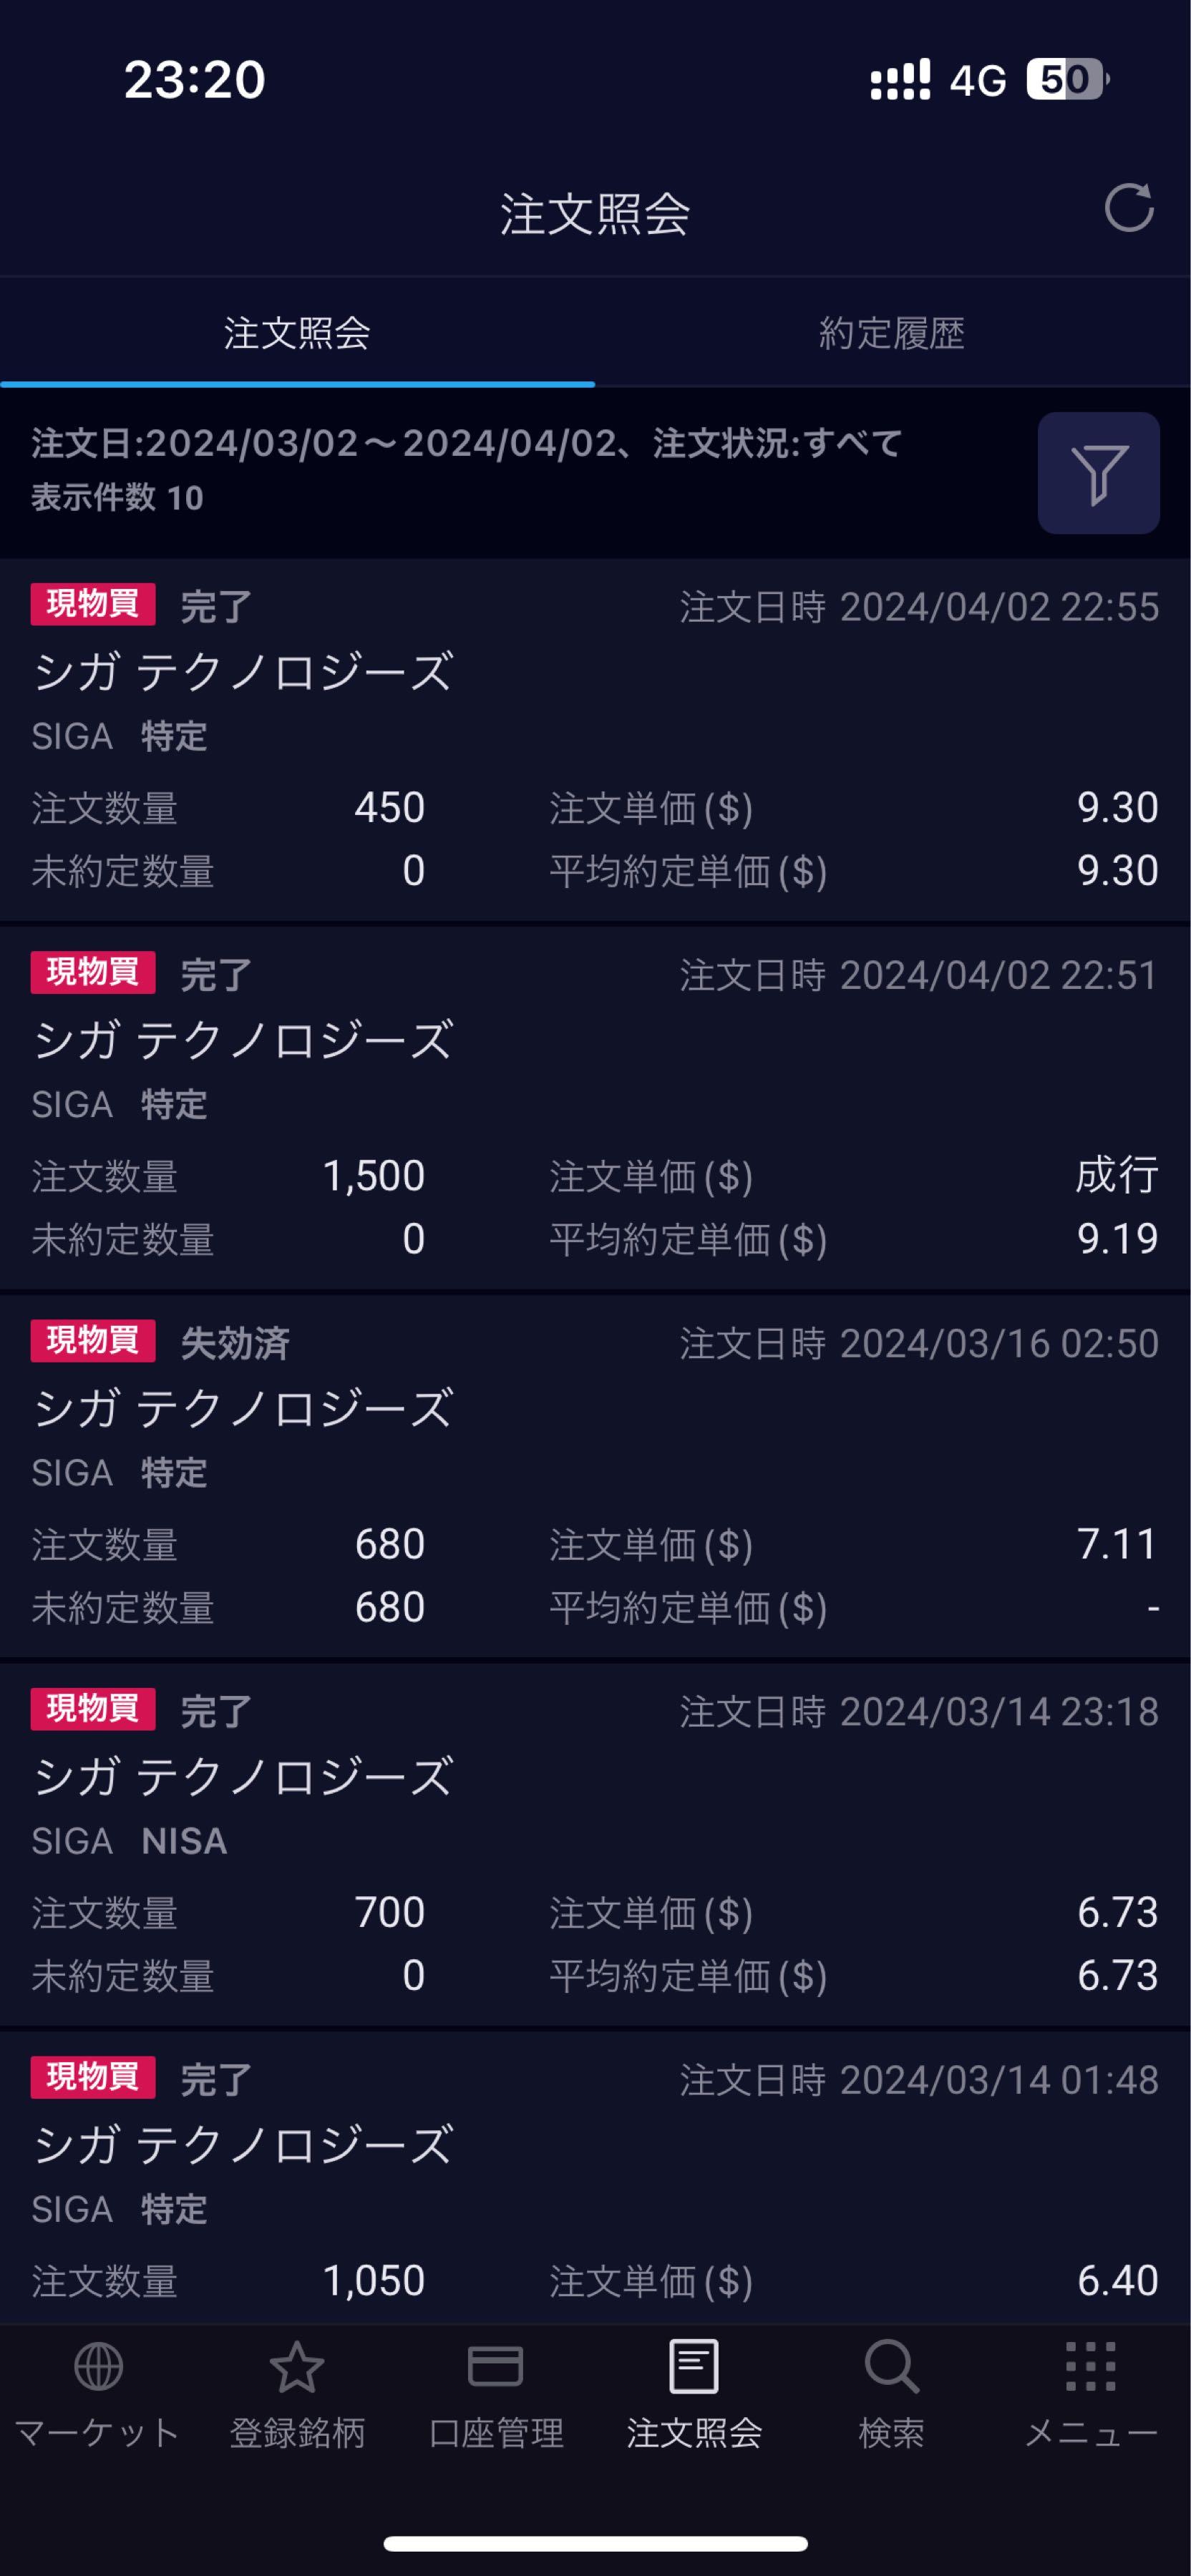Open the NISA order for 700 shares
The image size is (1191, 2576).
(x=595, y=1844)
